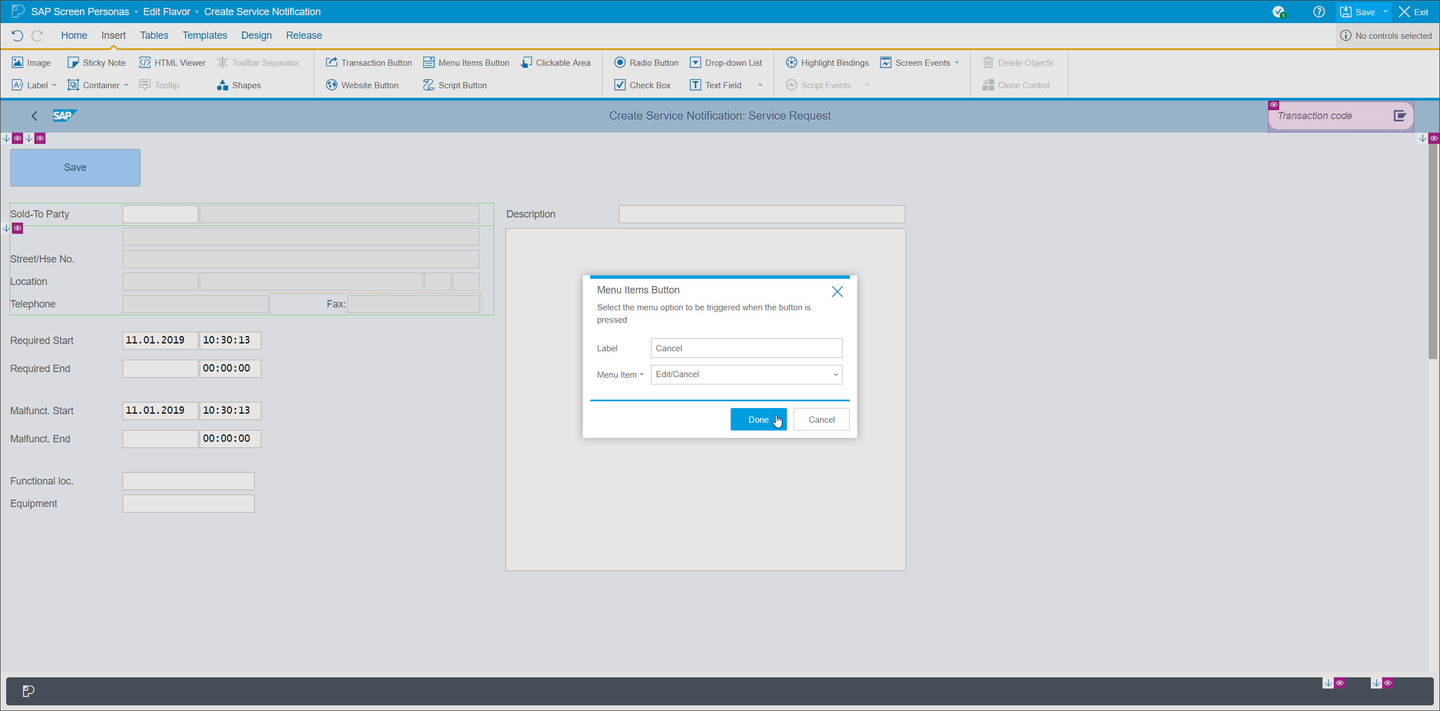Click the green status check icon
The width and height of the screenshot is (1440, 711).
click(x=1279, y=12)
